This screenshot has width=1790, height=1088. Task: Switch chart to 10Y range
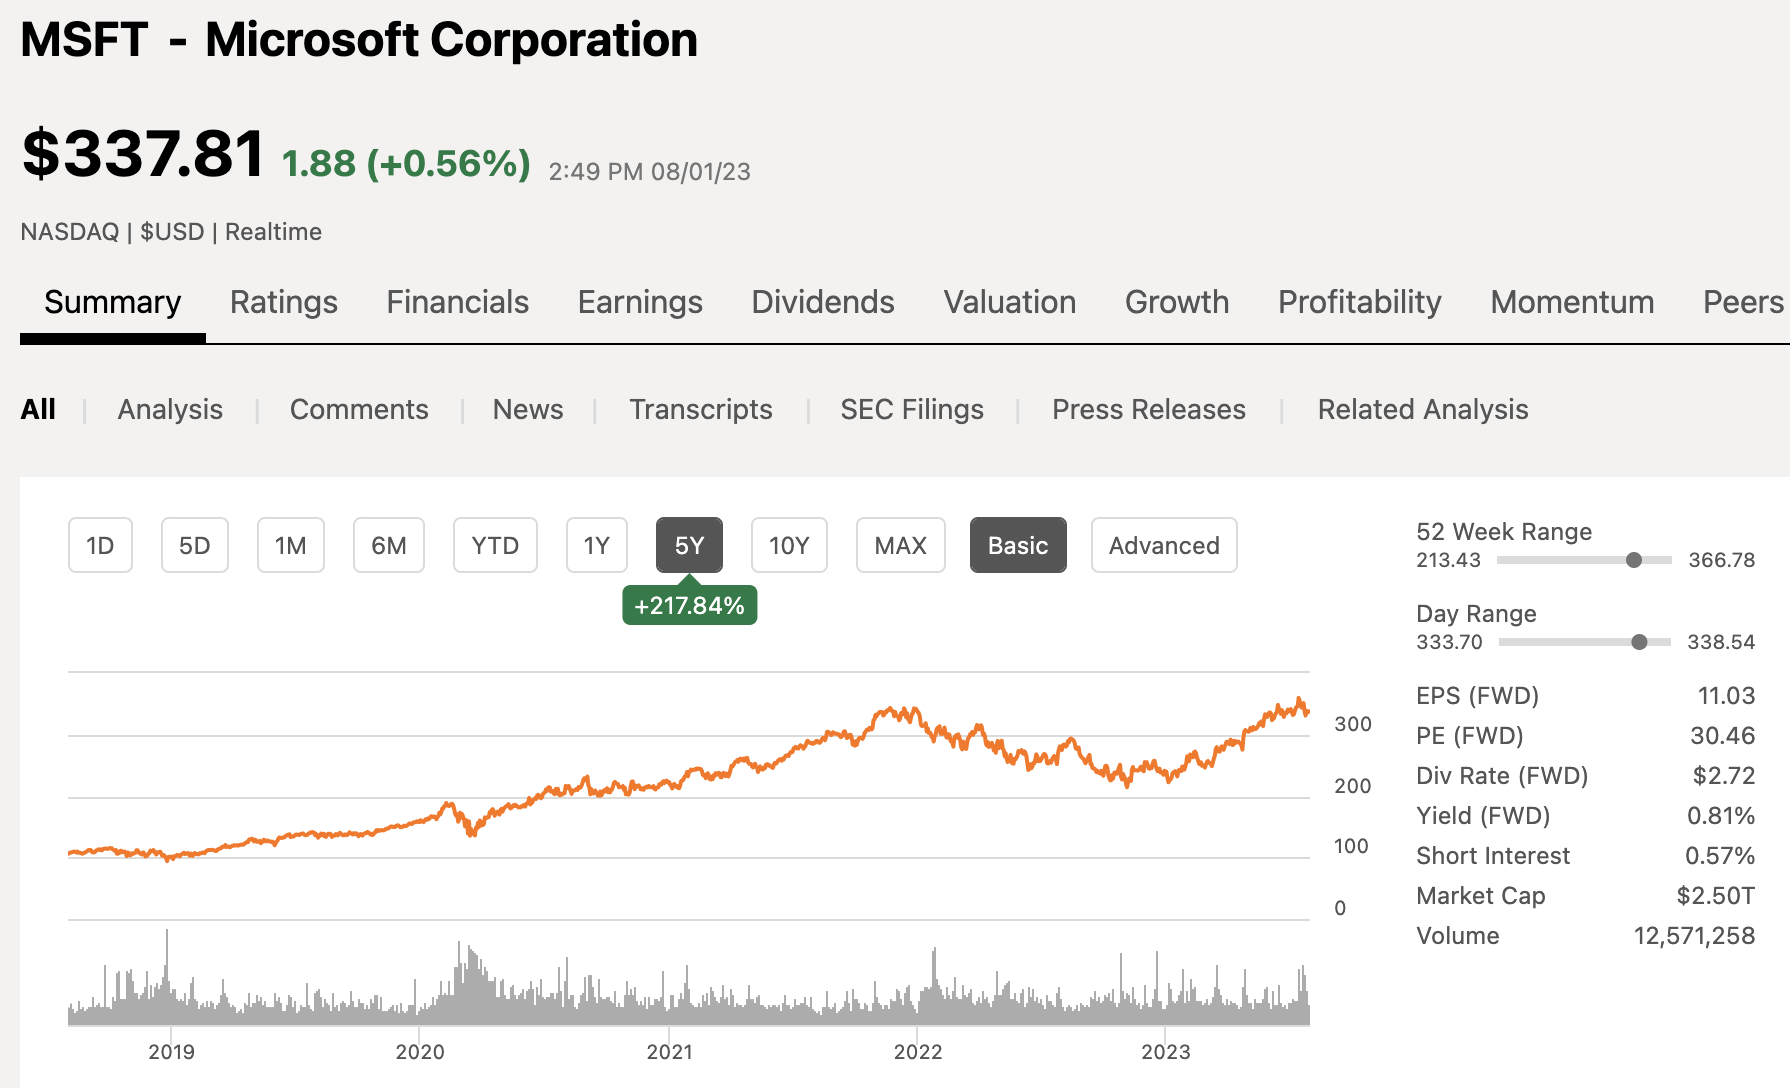789,545
